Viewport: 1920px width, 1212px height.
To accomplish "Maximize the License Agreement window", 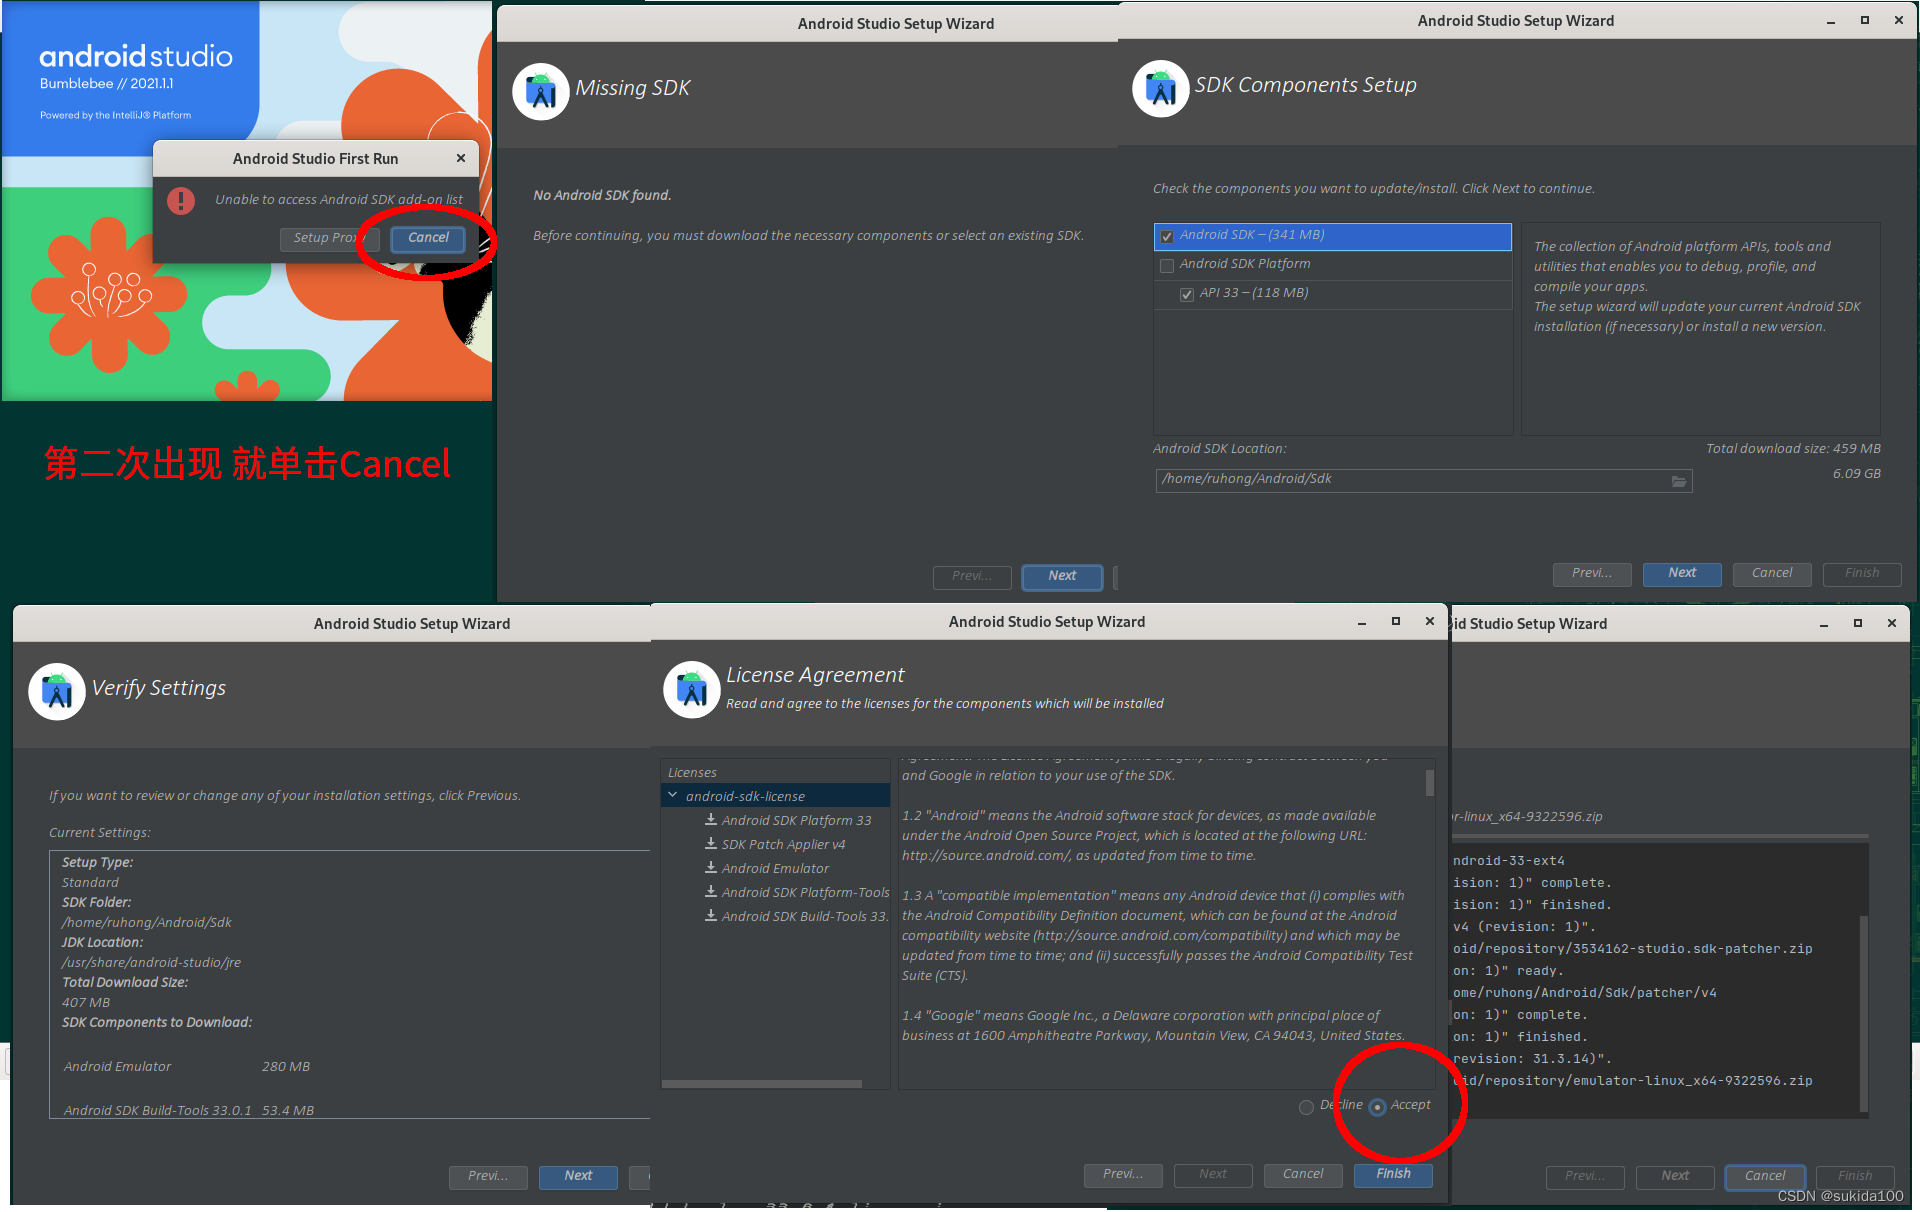I will point(1396,622).
